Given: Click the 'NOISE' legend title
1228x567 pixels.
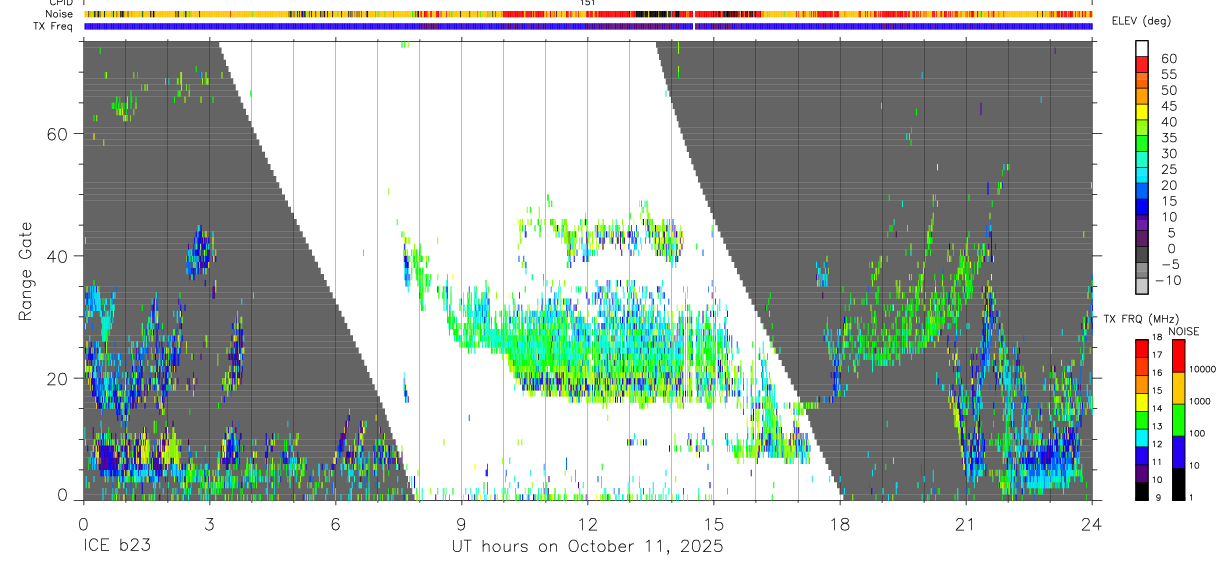Looking at the screenshot, I should (x=1183, y=331).
